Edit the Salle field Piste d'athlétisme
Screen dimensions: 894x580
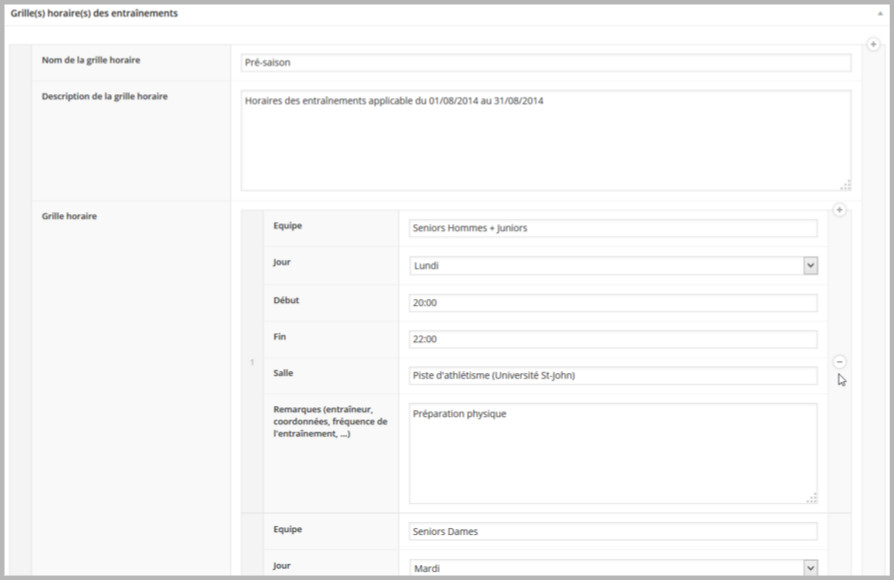tap(613, 376)
